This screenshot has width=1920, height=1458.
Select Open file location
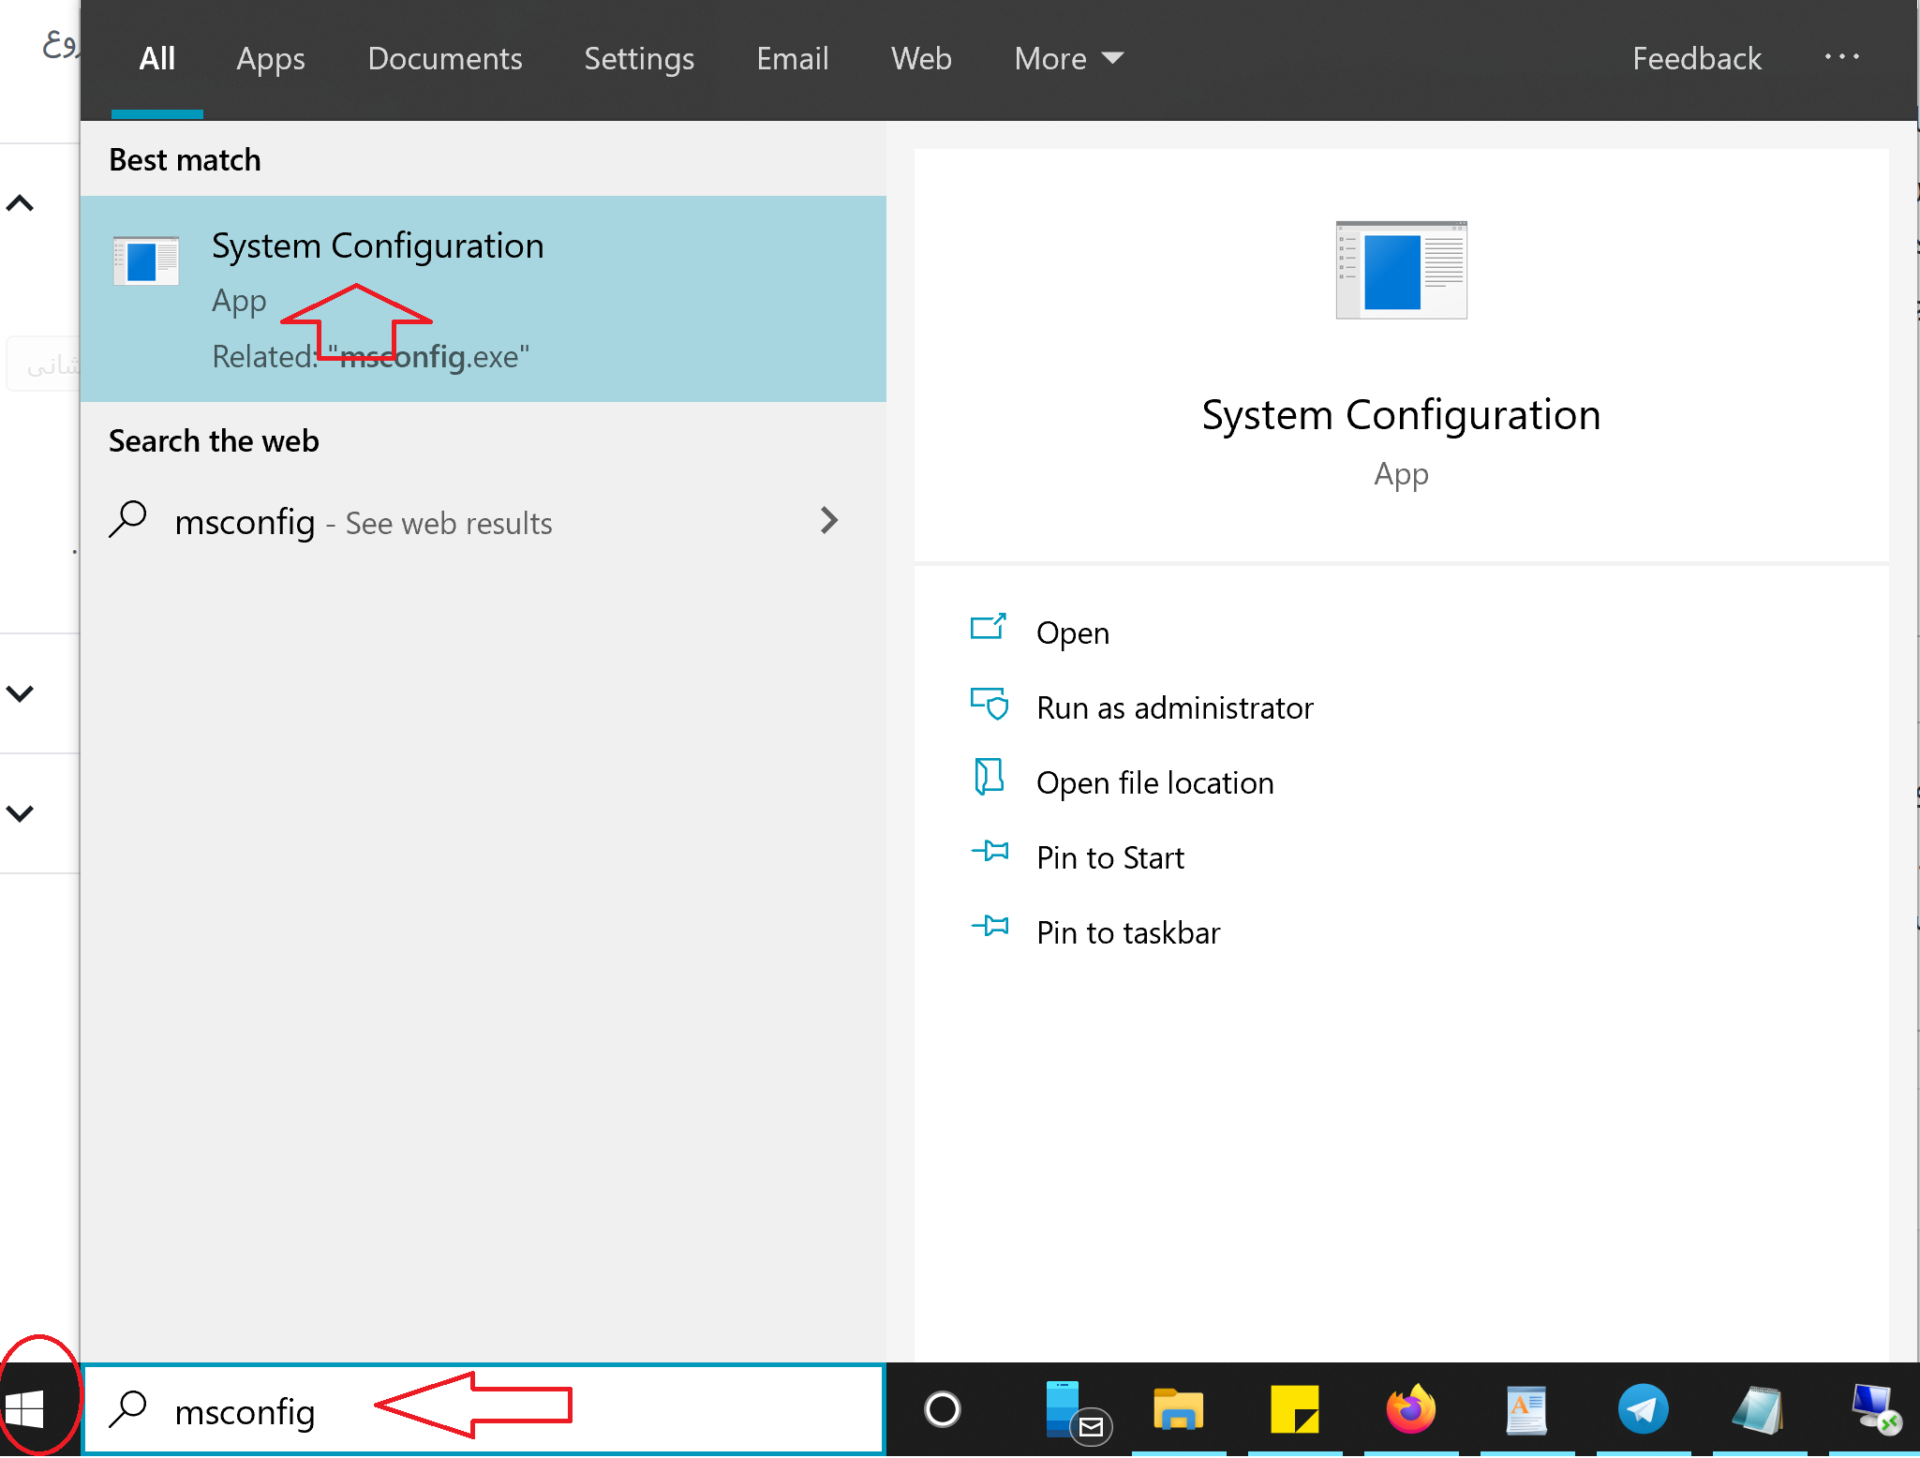tap(1155, 783)
